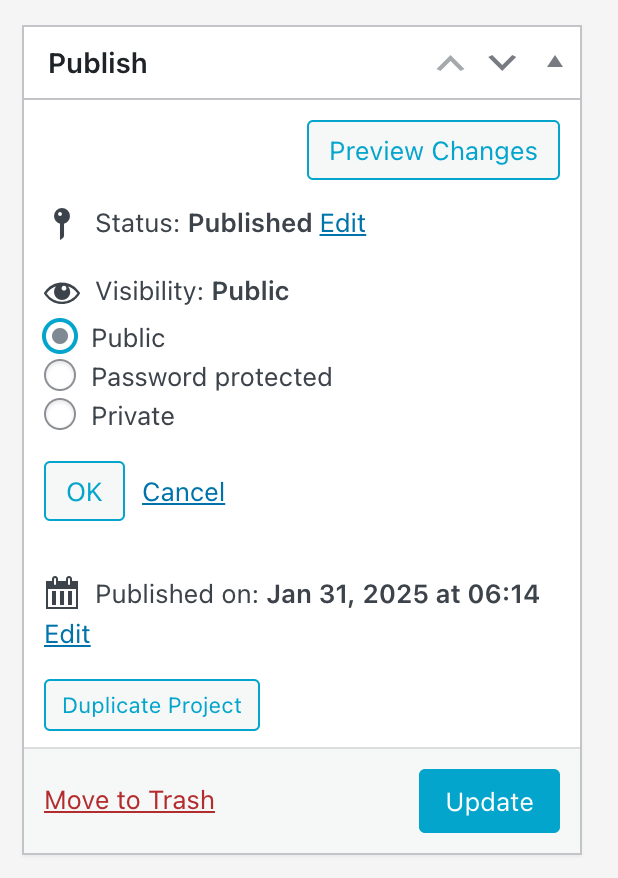The image size is (618, 878).
Task: Open the Move to Trash link
Action: pos(129,800)
